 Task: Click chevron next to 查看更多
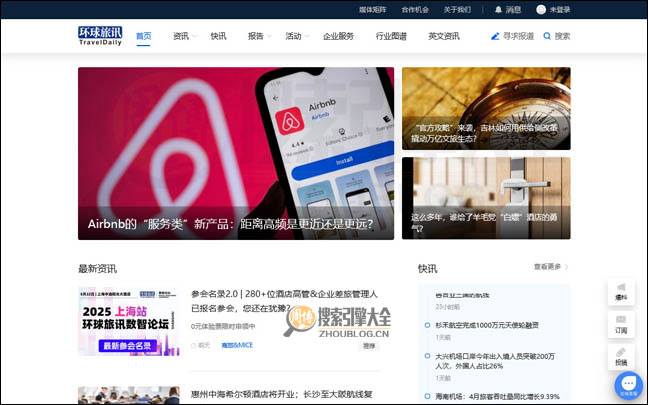(x=567, y=267)
